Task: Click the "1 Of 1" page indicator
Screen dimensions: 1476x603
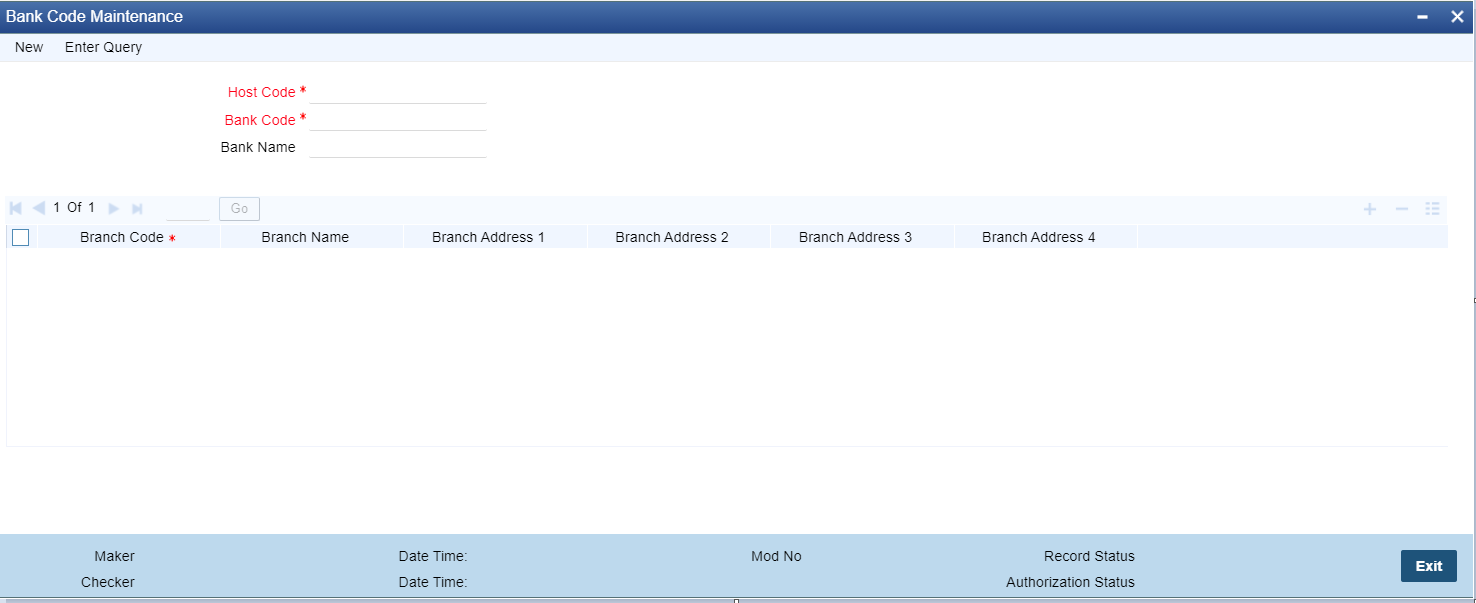Action: click(74, 207)
